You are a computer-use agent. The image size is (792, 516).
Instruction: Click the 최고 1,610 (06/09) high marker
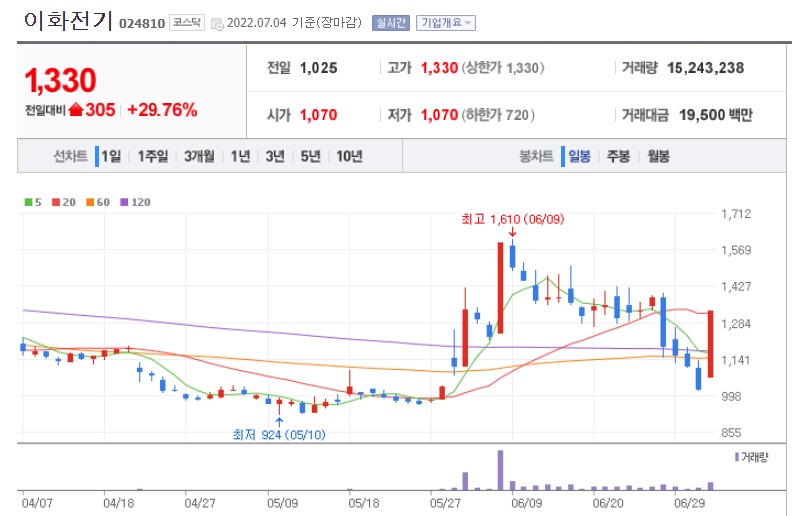(x=513, y=219)
